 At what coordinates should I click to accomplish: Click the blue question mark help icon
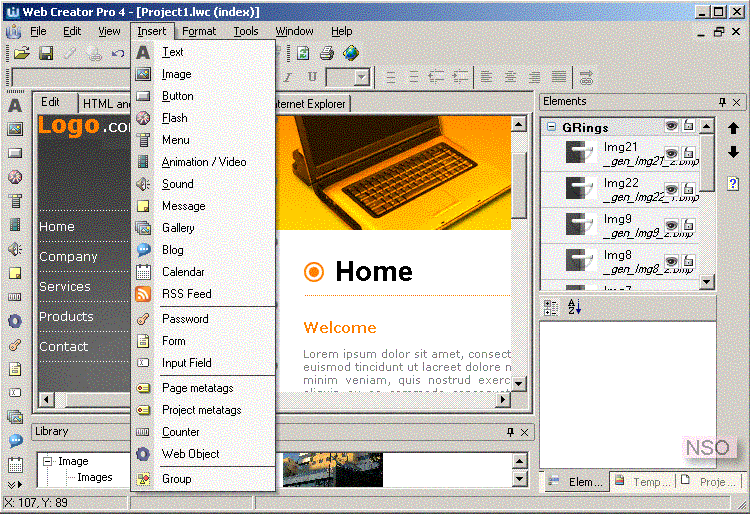pyautogui.click(x=733, y=184)
